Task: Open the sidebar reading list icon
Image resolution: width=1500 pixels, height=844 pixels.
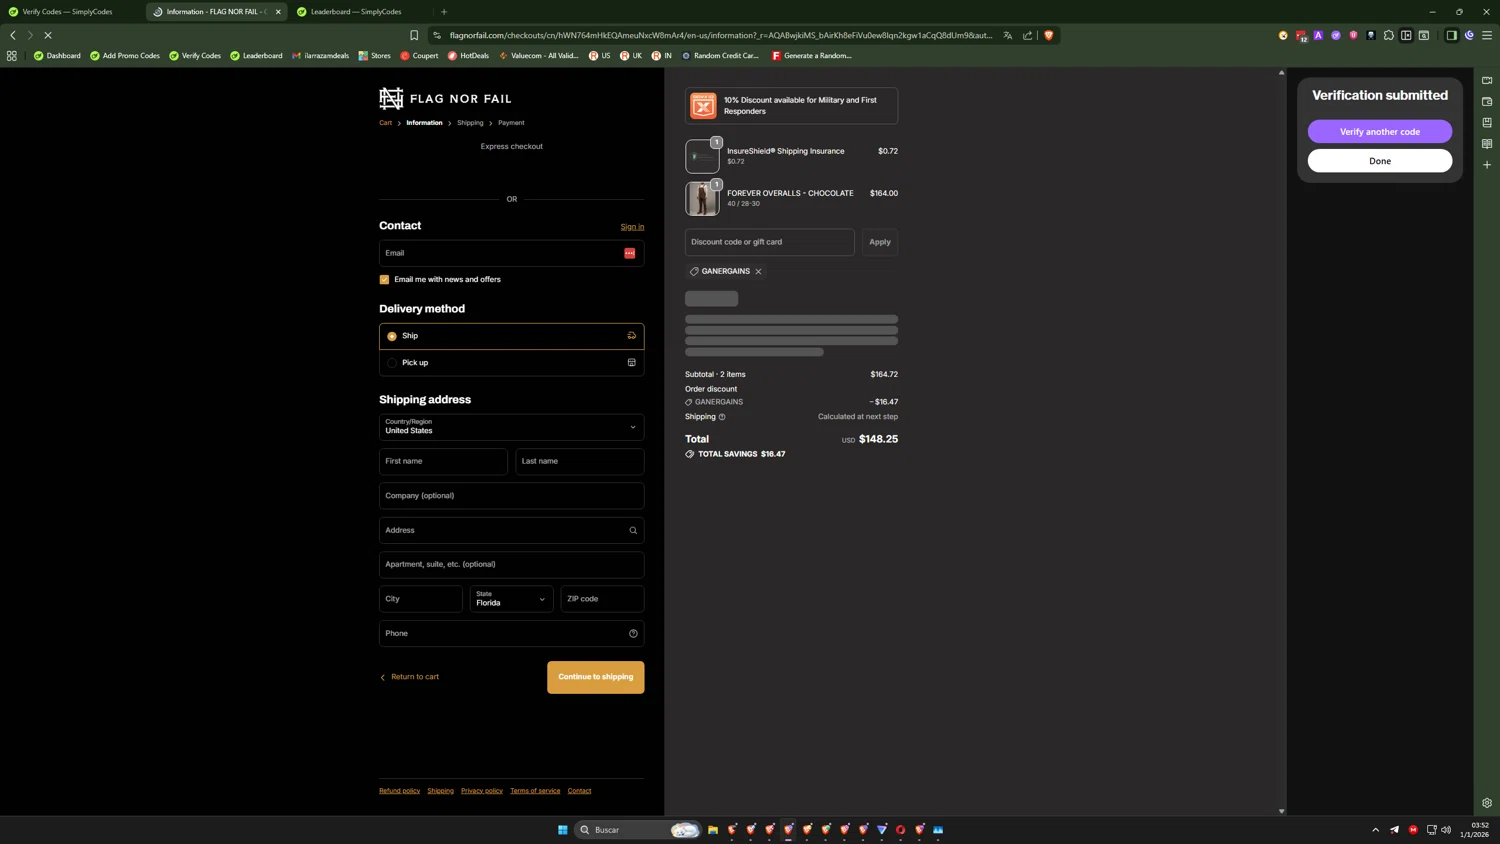Action: (x=1487, y=144)
